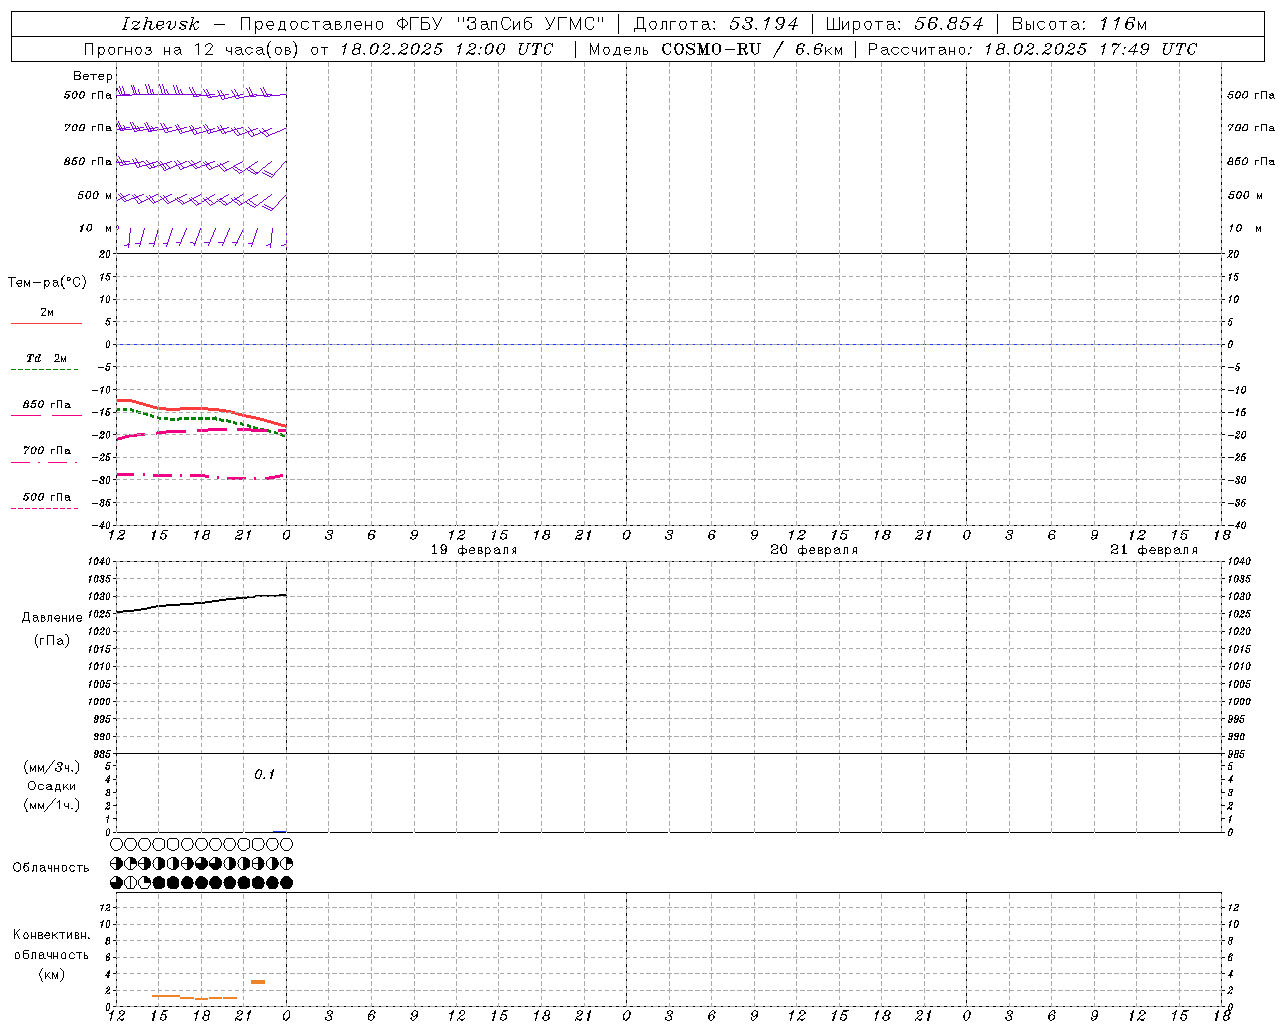Click the highest orange convective cloud bar

tap(258, 982)
